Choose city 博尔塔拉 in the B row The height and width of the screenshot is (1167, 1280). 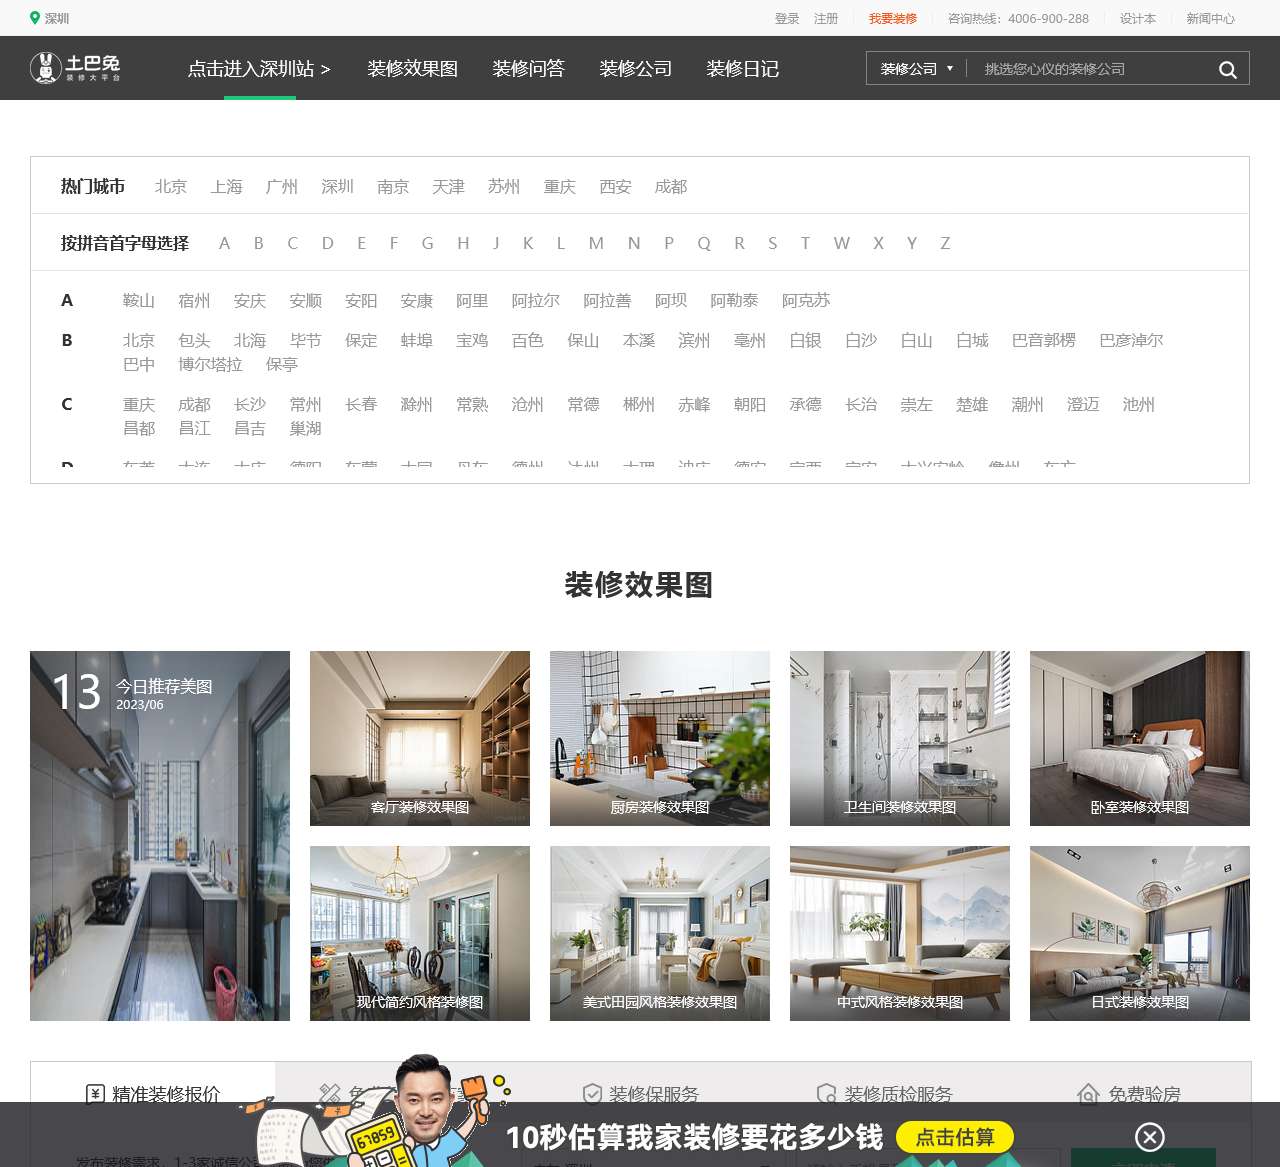[x=210, y=364]
